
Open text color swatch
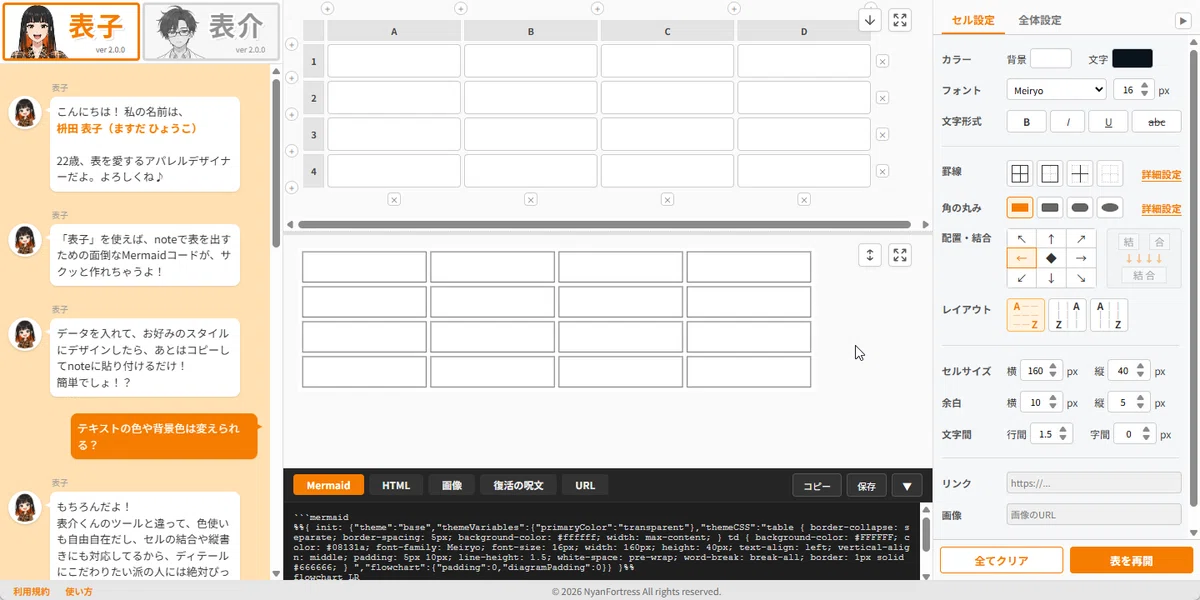(1132, 59)
